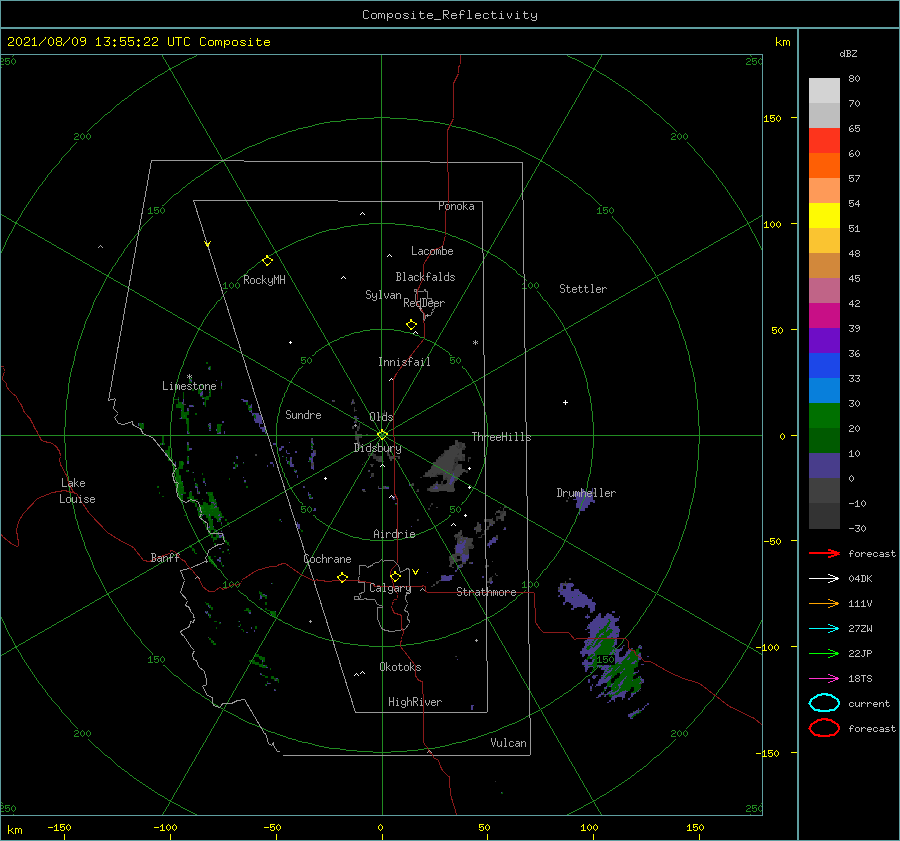Click the yellow V marker east of Calgary
900x841 pixels.
point(415,572)
